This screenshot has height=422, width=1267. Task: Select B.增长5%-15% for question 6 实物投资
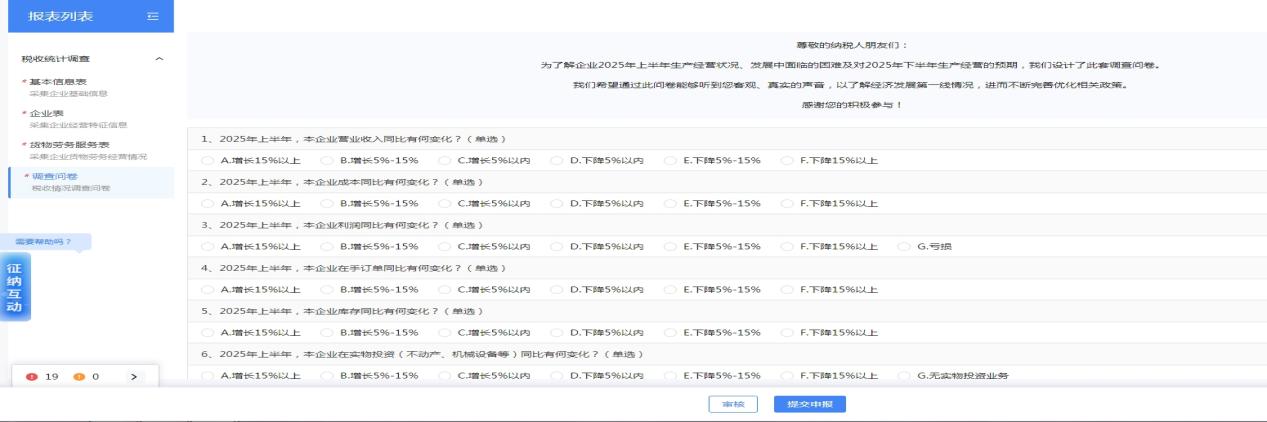point(325,375)
